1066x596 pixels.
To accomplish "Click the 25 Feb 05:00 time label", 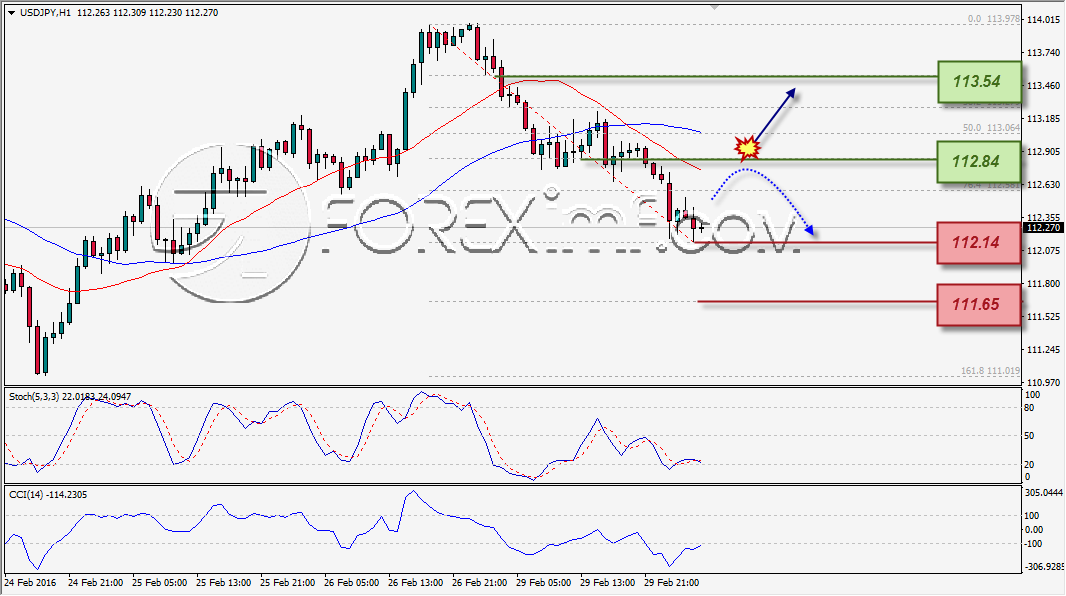I will coord(160,582).
